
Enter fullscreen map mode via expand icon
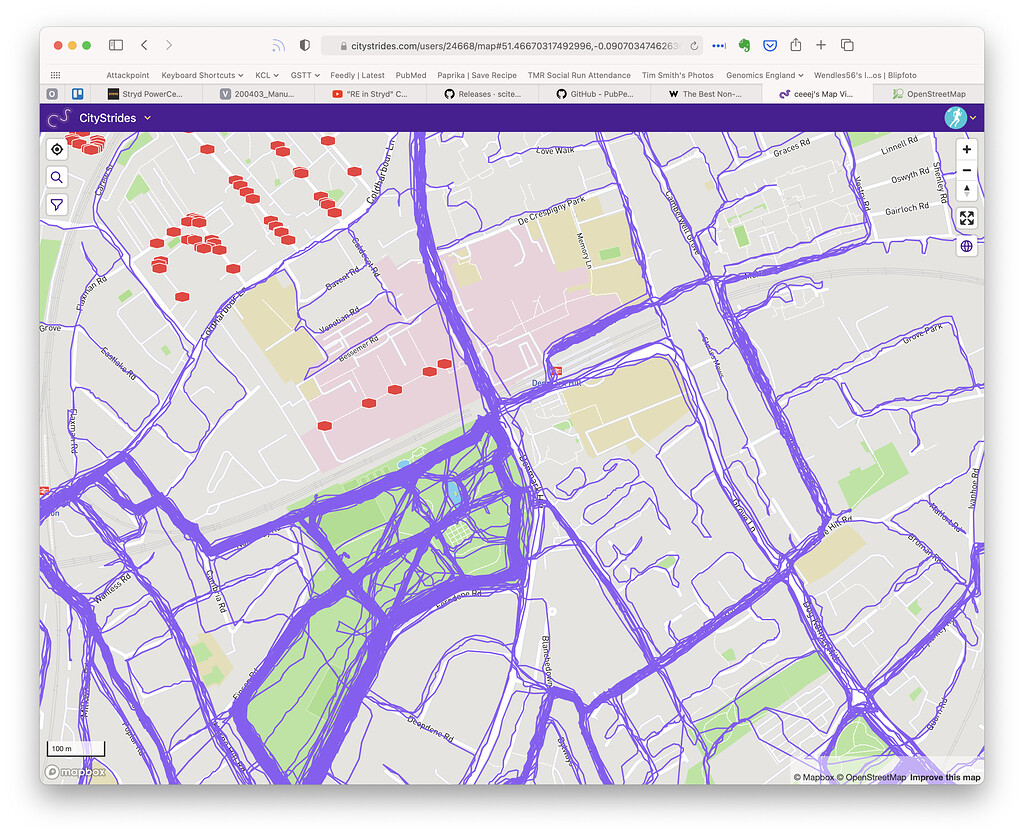point(966,219)
